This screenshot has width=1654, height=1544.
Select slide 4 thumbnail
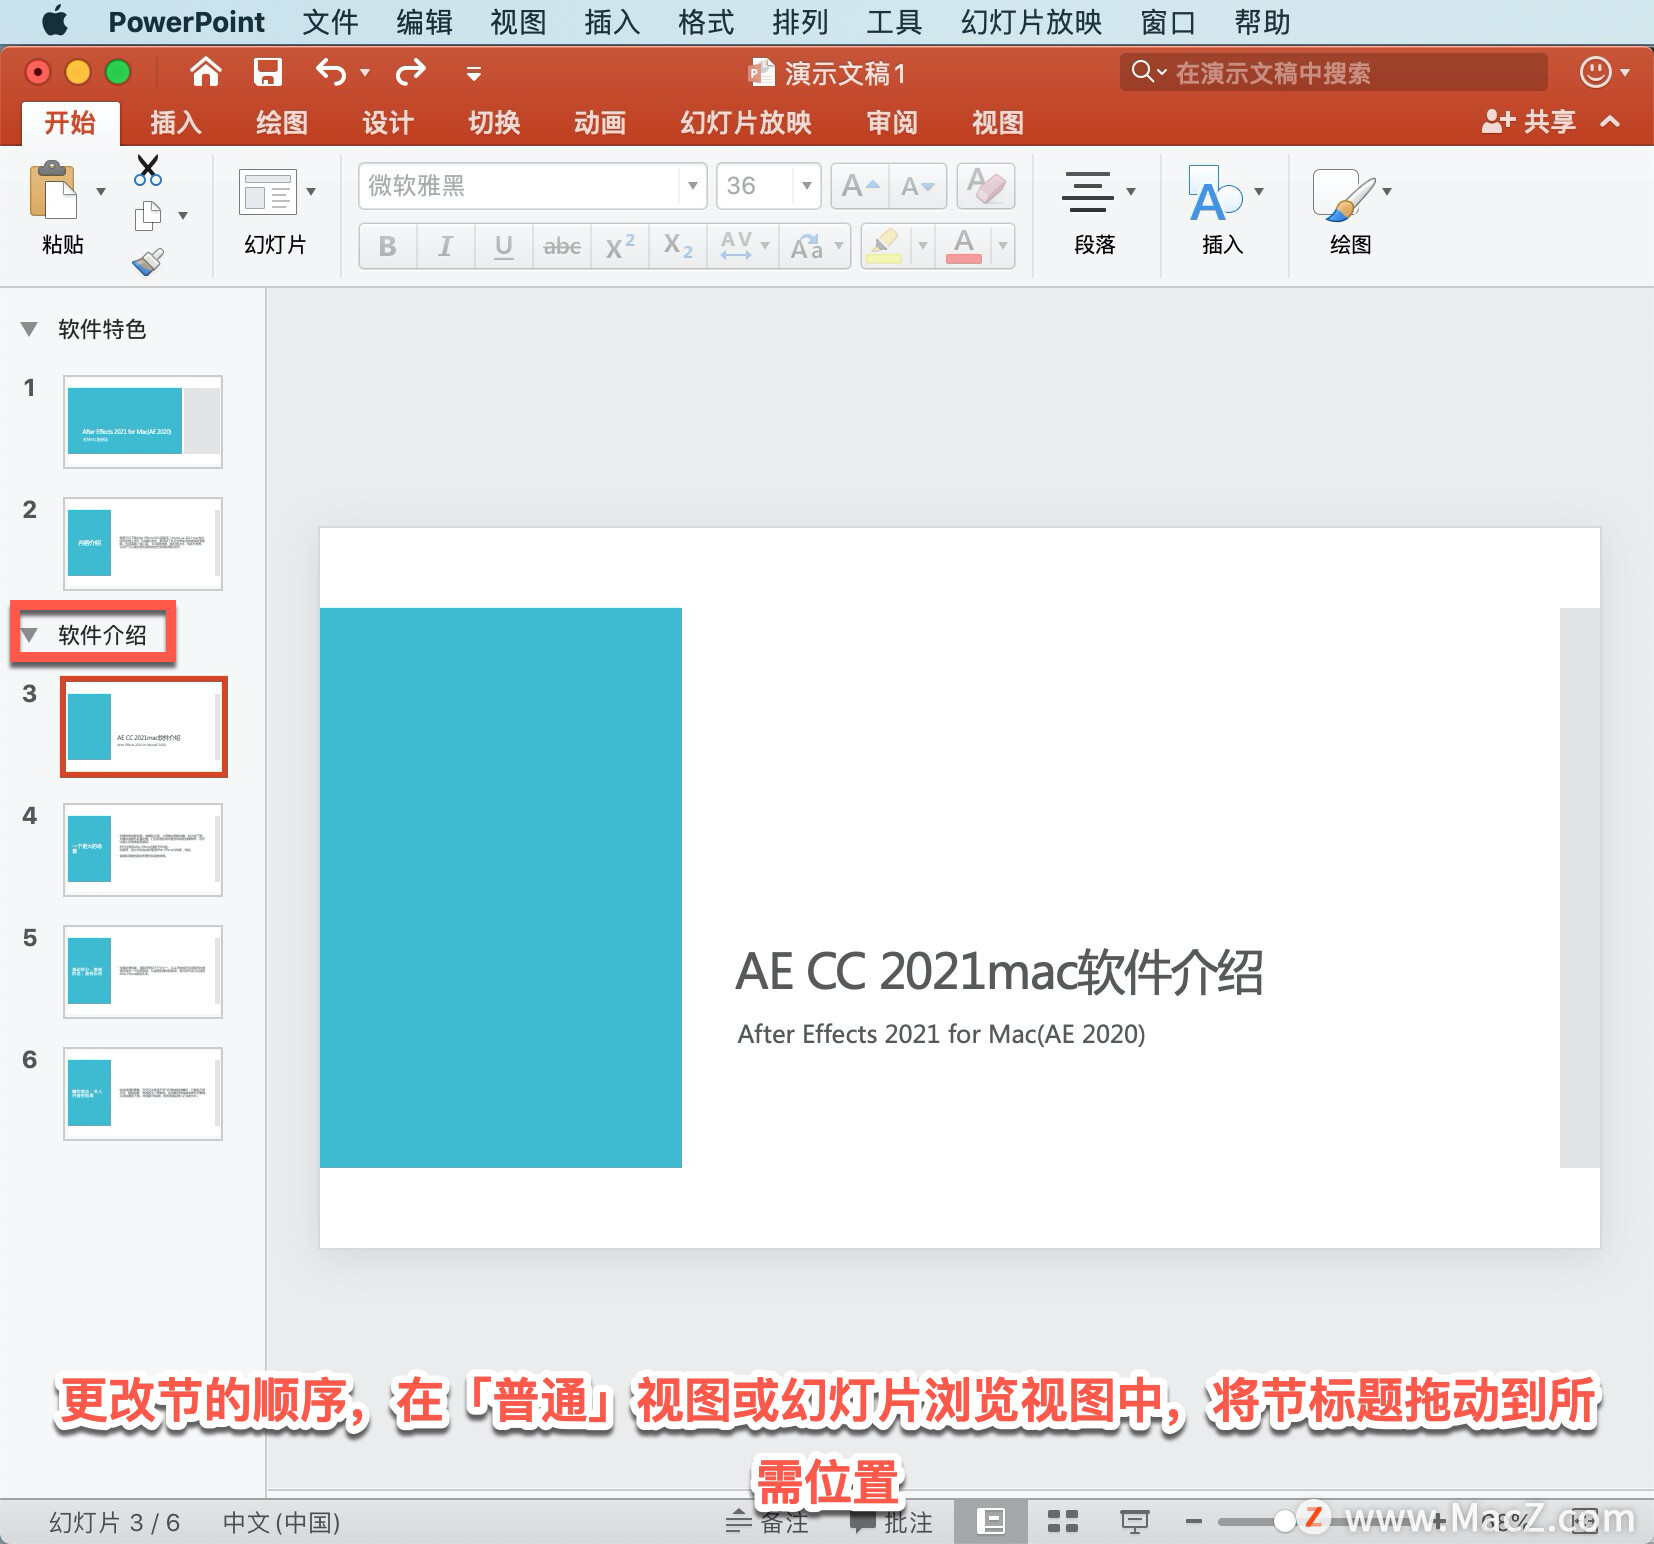coord(143,850)
